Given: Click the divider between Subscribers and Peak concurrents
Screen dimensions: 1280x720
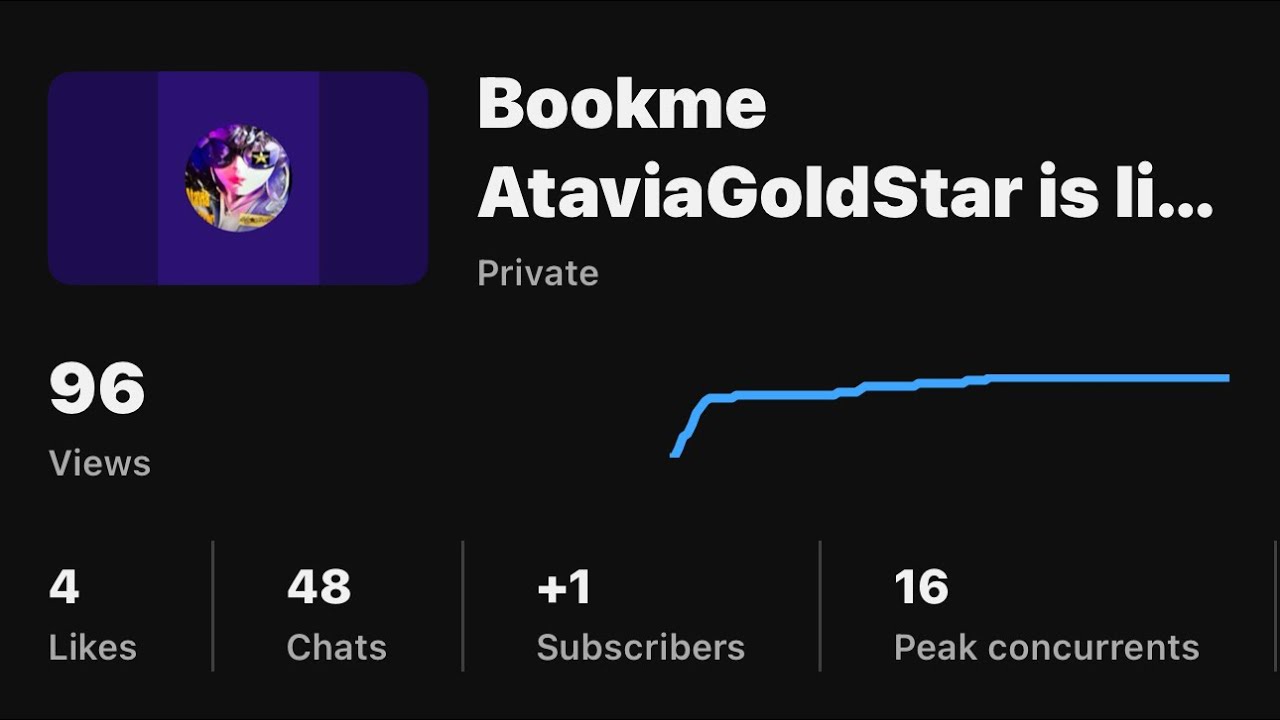Looking at the screenshot, I should coord(820,606).
